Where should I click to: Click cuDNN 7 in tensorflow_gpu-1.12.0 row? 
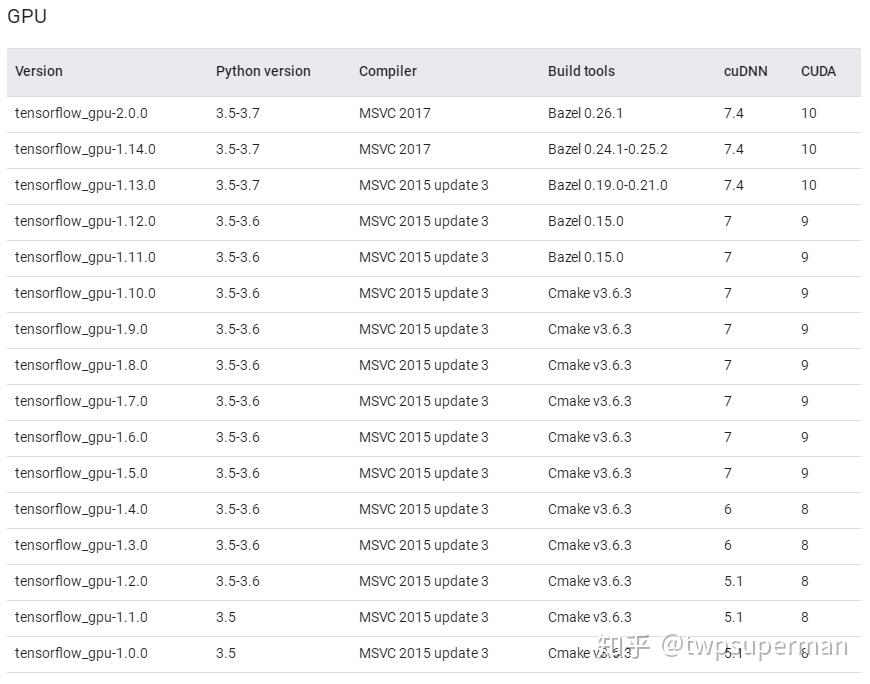(x=727, y=221)
